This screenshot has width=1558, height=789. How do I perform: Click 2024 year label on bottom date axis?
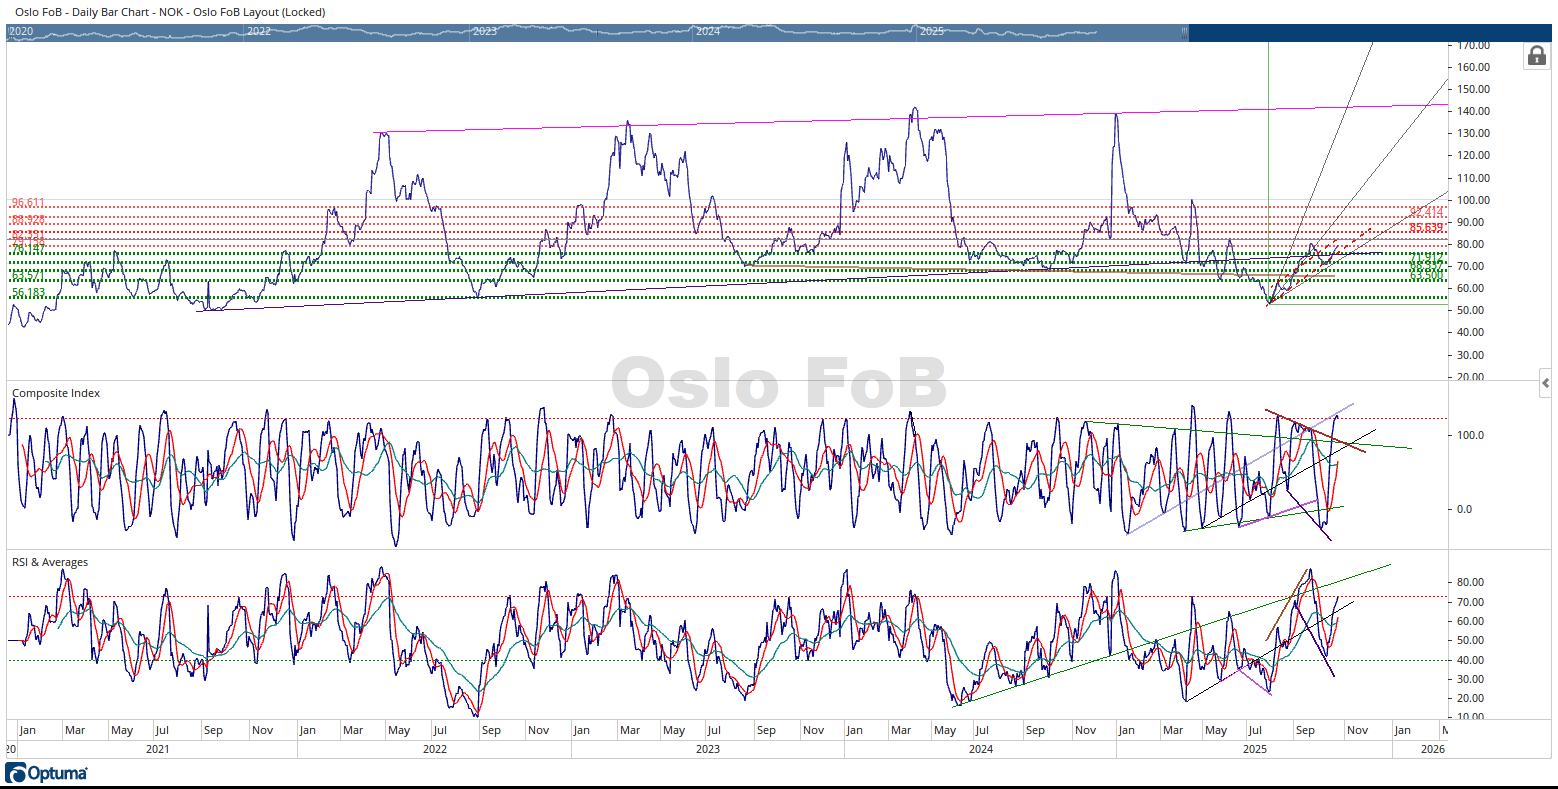pos(981,749)
